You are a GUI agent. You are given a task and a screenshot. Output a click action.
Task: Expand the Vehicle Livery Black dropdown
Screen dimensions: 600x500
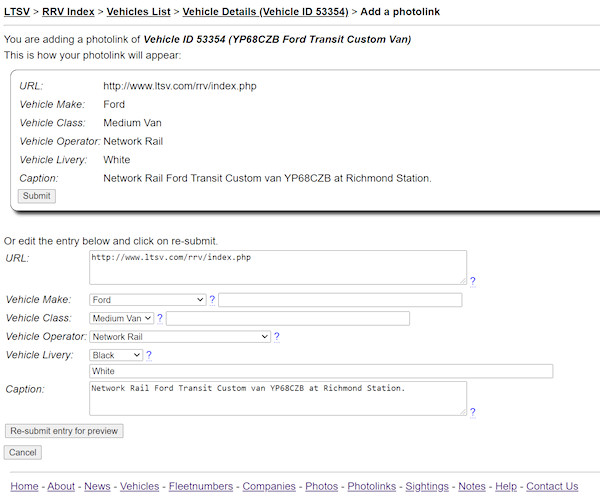(116, 355)
